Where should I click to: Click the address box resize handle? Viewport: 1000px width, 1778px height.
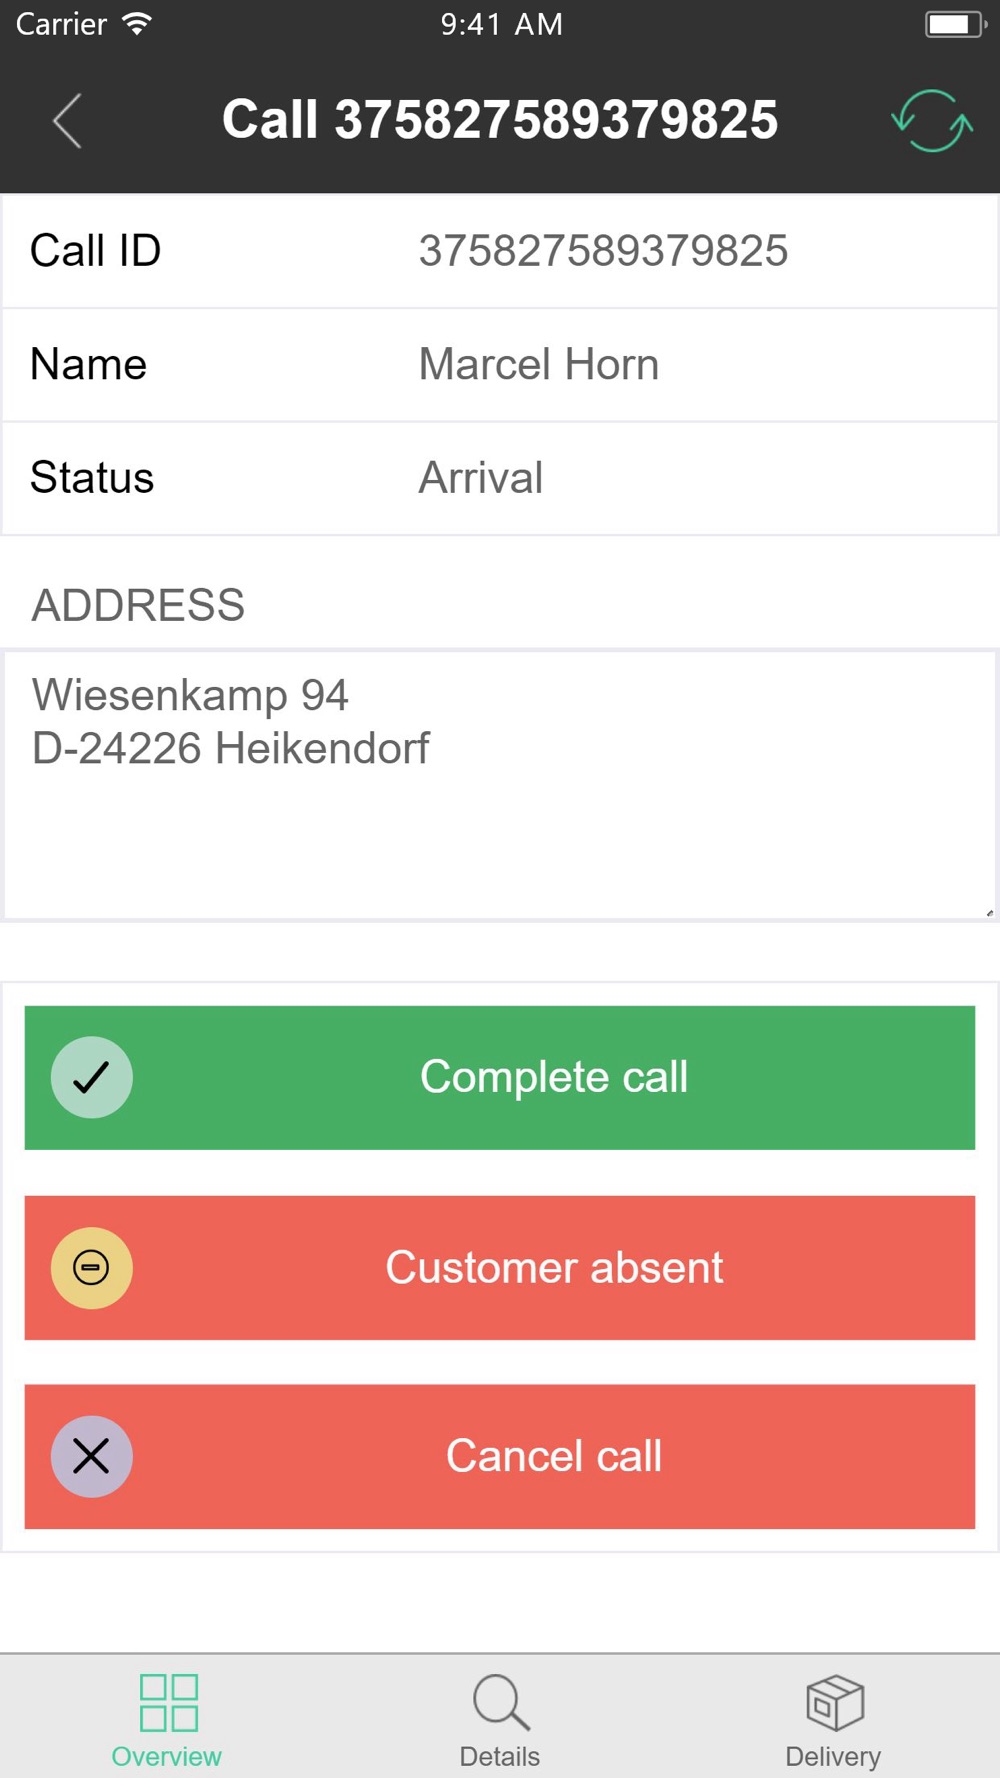pos(989,912)
